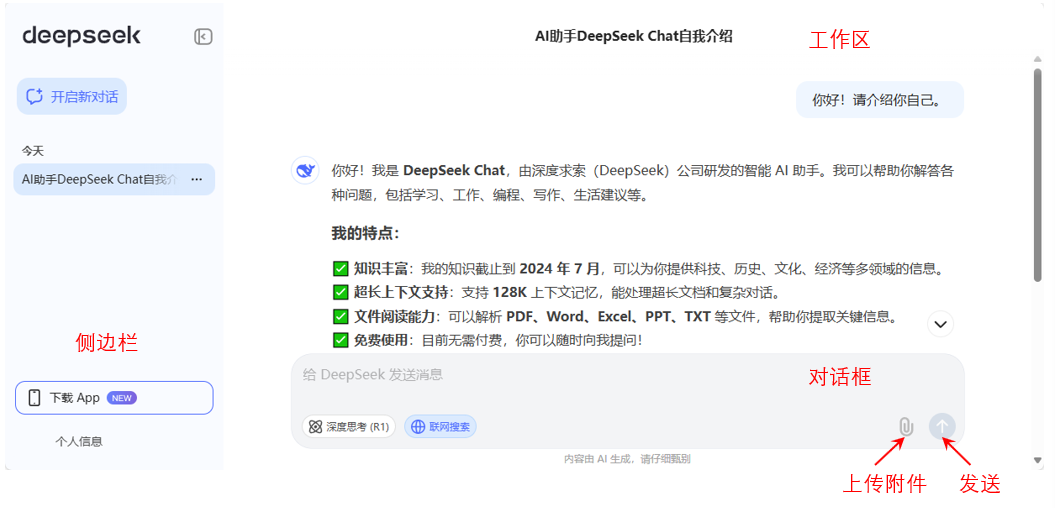Image resolution: width=1055 pixels, height=508 pixels.
Task: Click the bold text 128K
Action: tap(510, 293)
